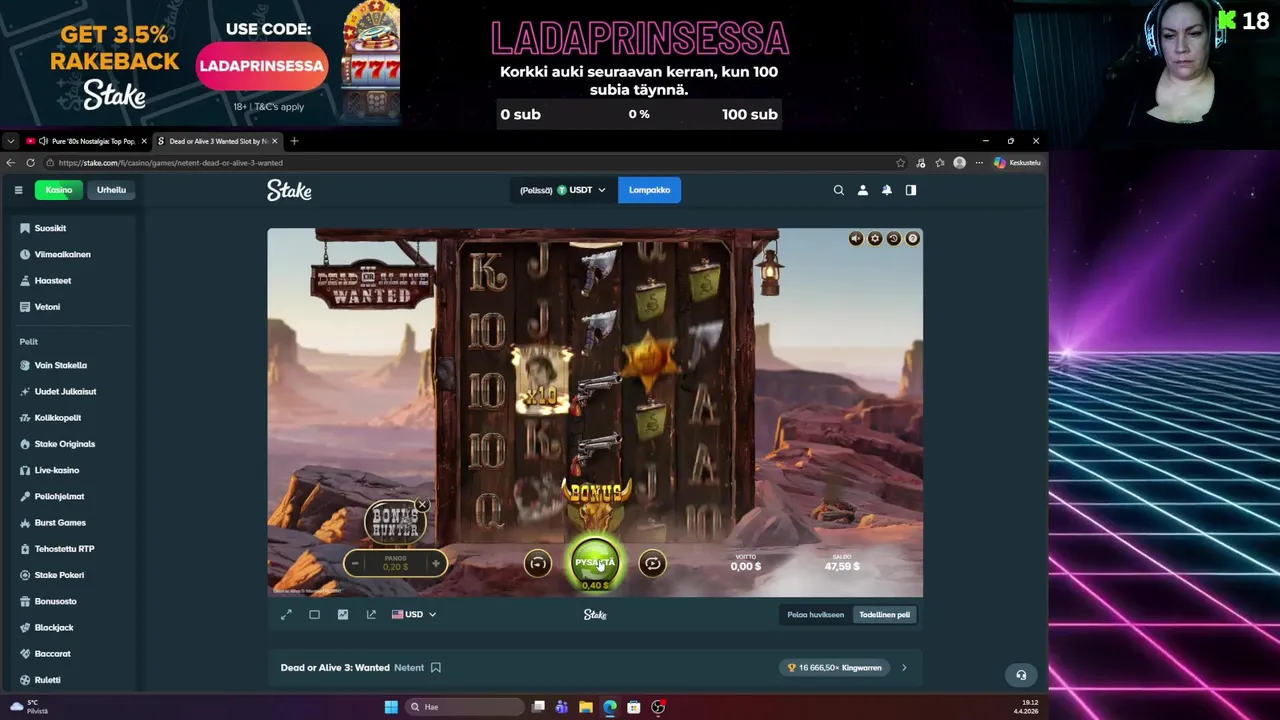Switch to Kasino tab
Image resolution: width=1280 pixels, height=720 pixels.
[x=58, y=190]
